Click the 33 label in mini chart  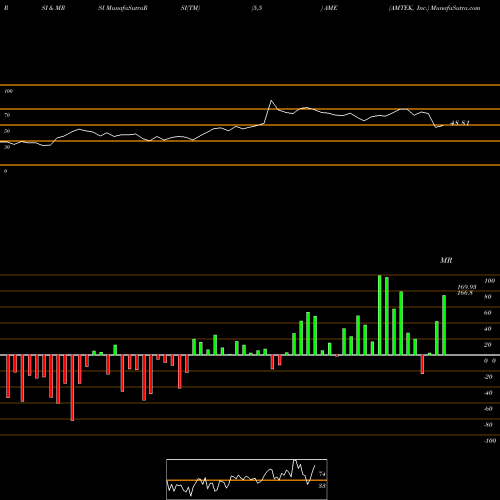(322, 486)
